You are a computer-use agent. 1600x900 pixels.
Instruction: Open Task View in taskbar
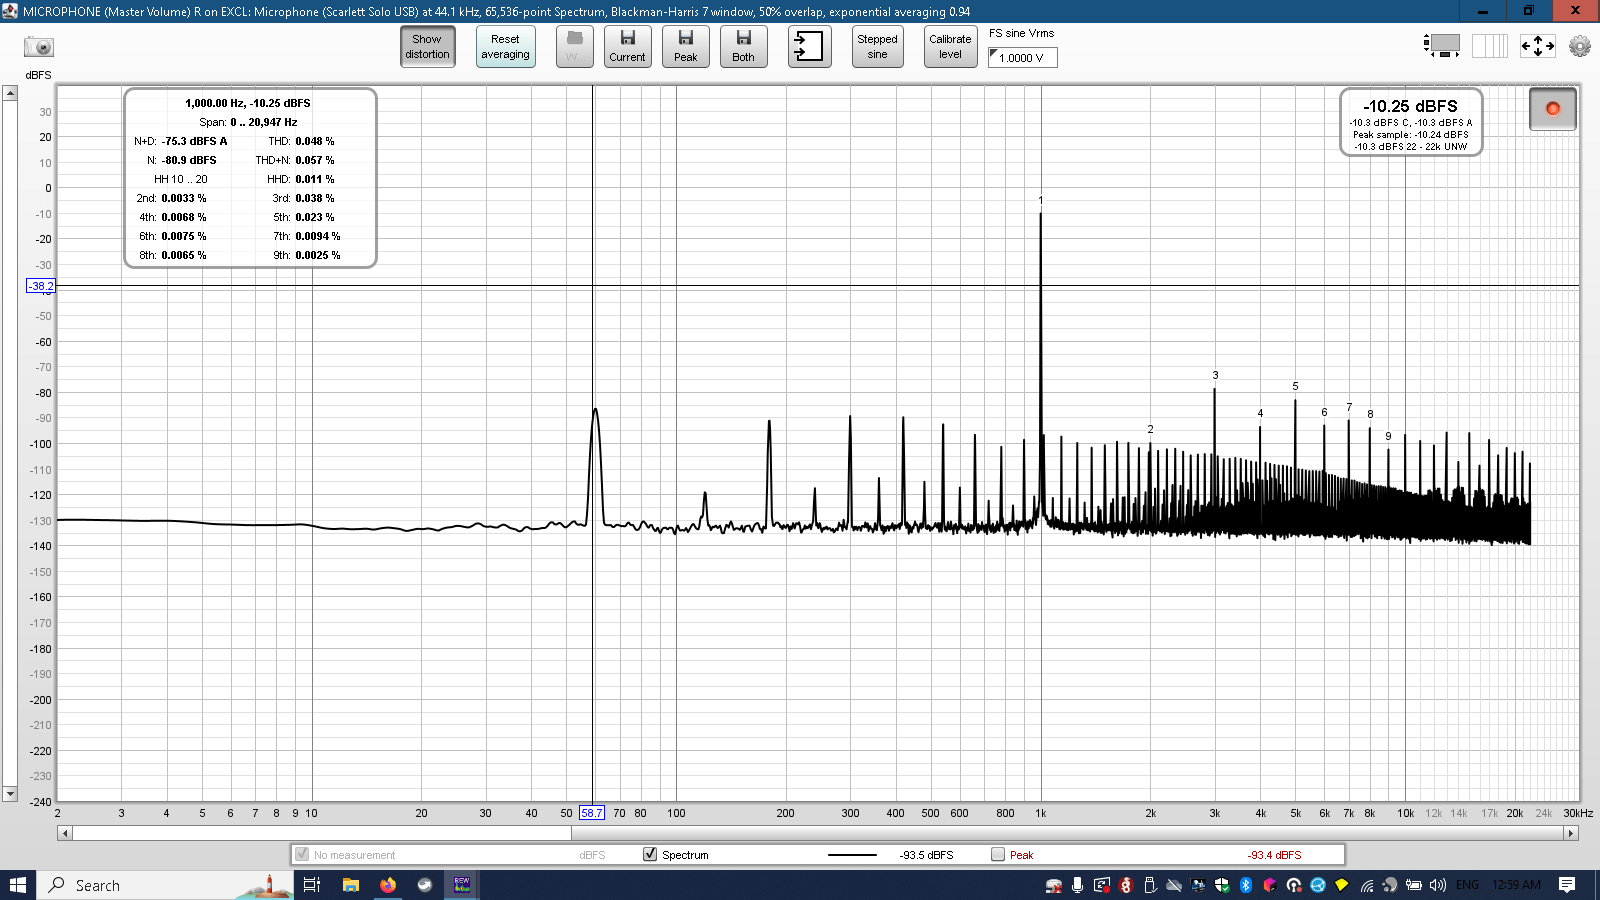tap(311, 885)
